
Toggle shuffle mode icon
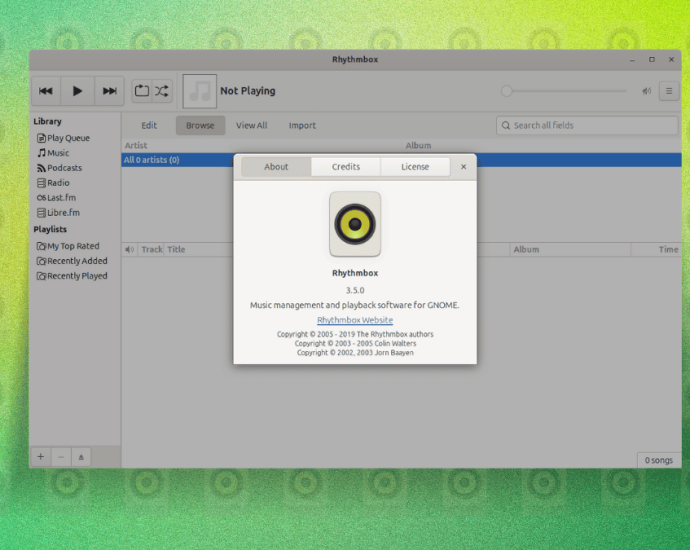coord(161,91)
